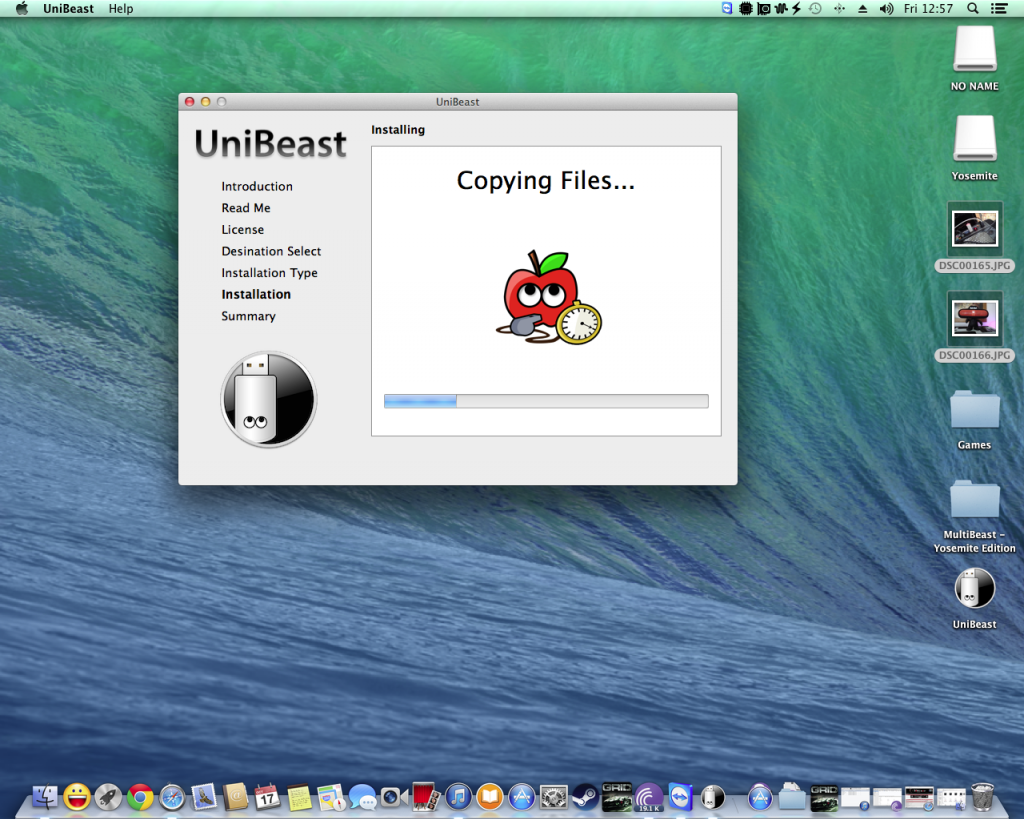This screenshot has height=819, width=1024.
Task: Click the Introduction step in sidebar
Action: click(257, 186)
